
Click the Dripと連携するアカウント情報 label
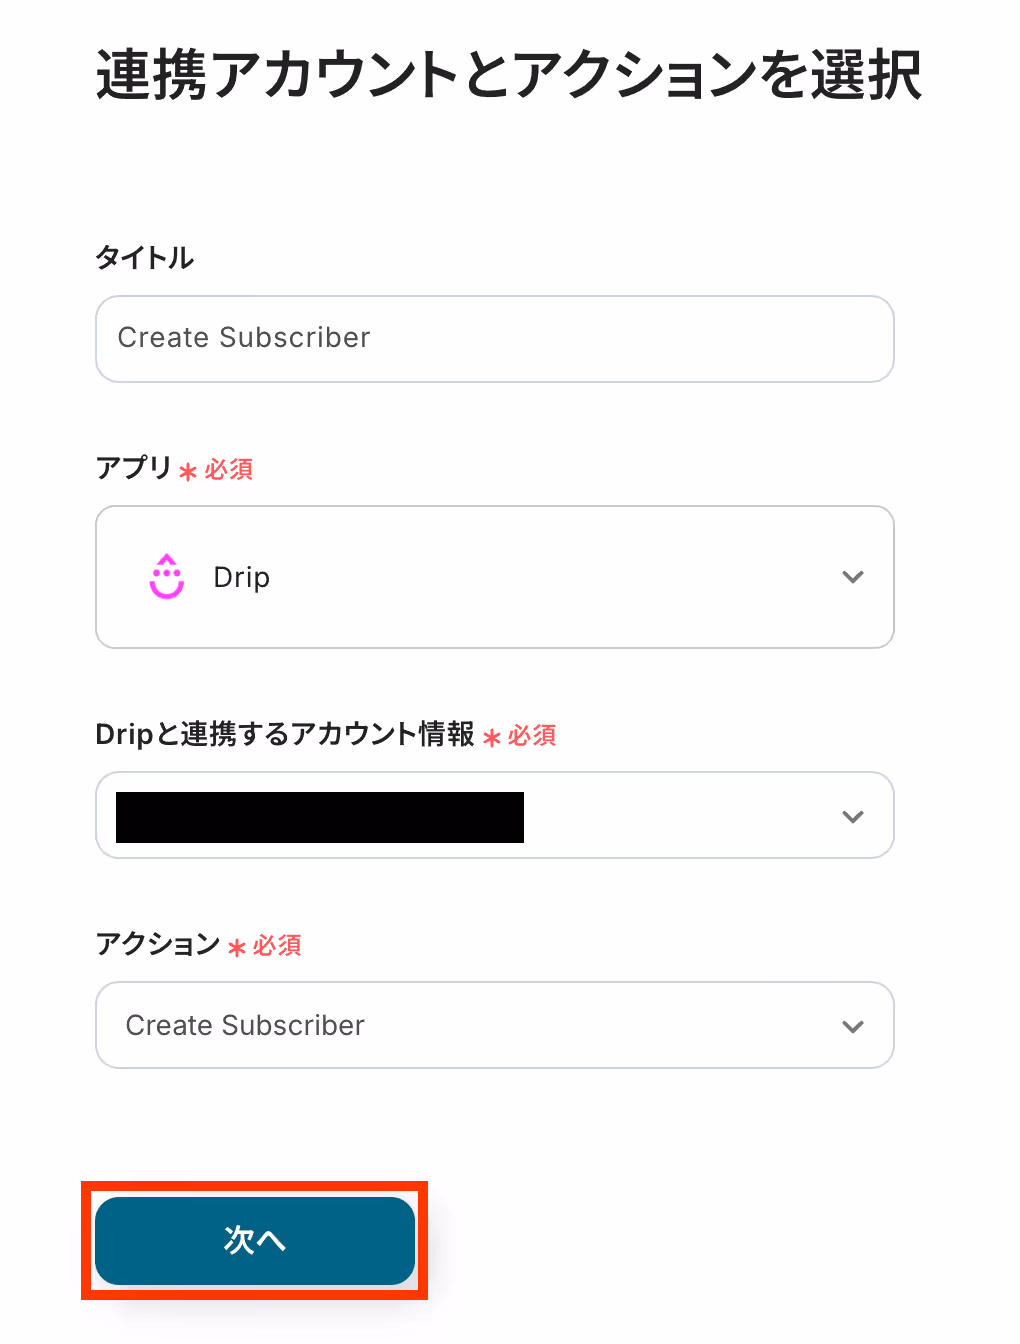(285, 734)
